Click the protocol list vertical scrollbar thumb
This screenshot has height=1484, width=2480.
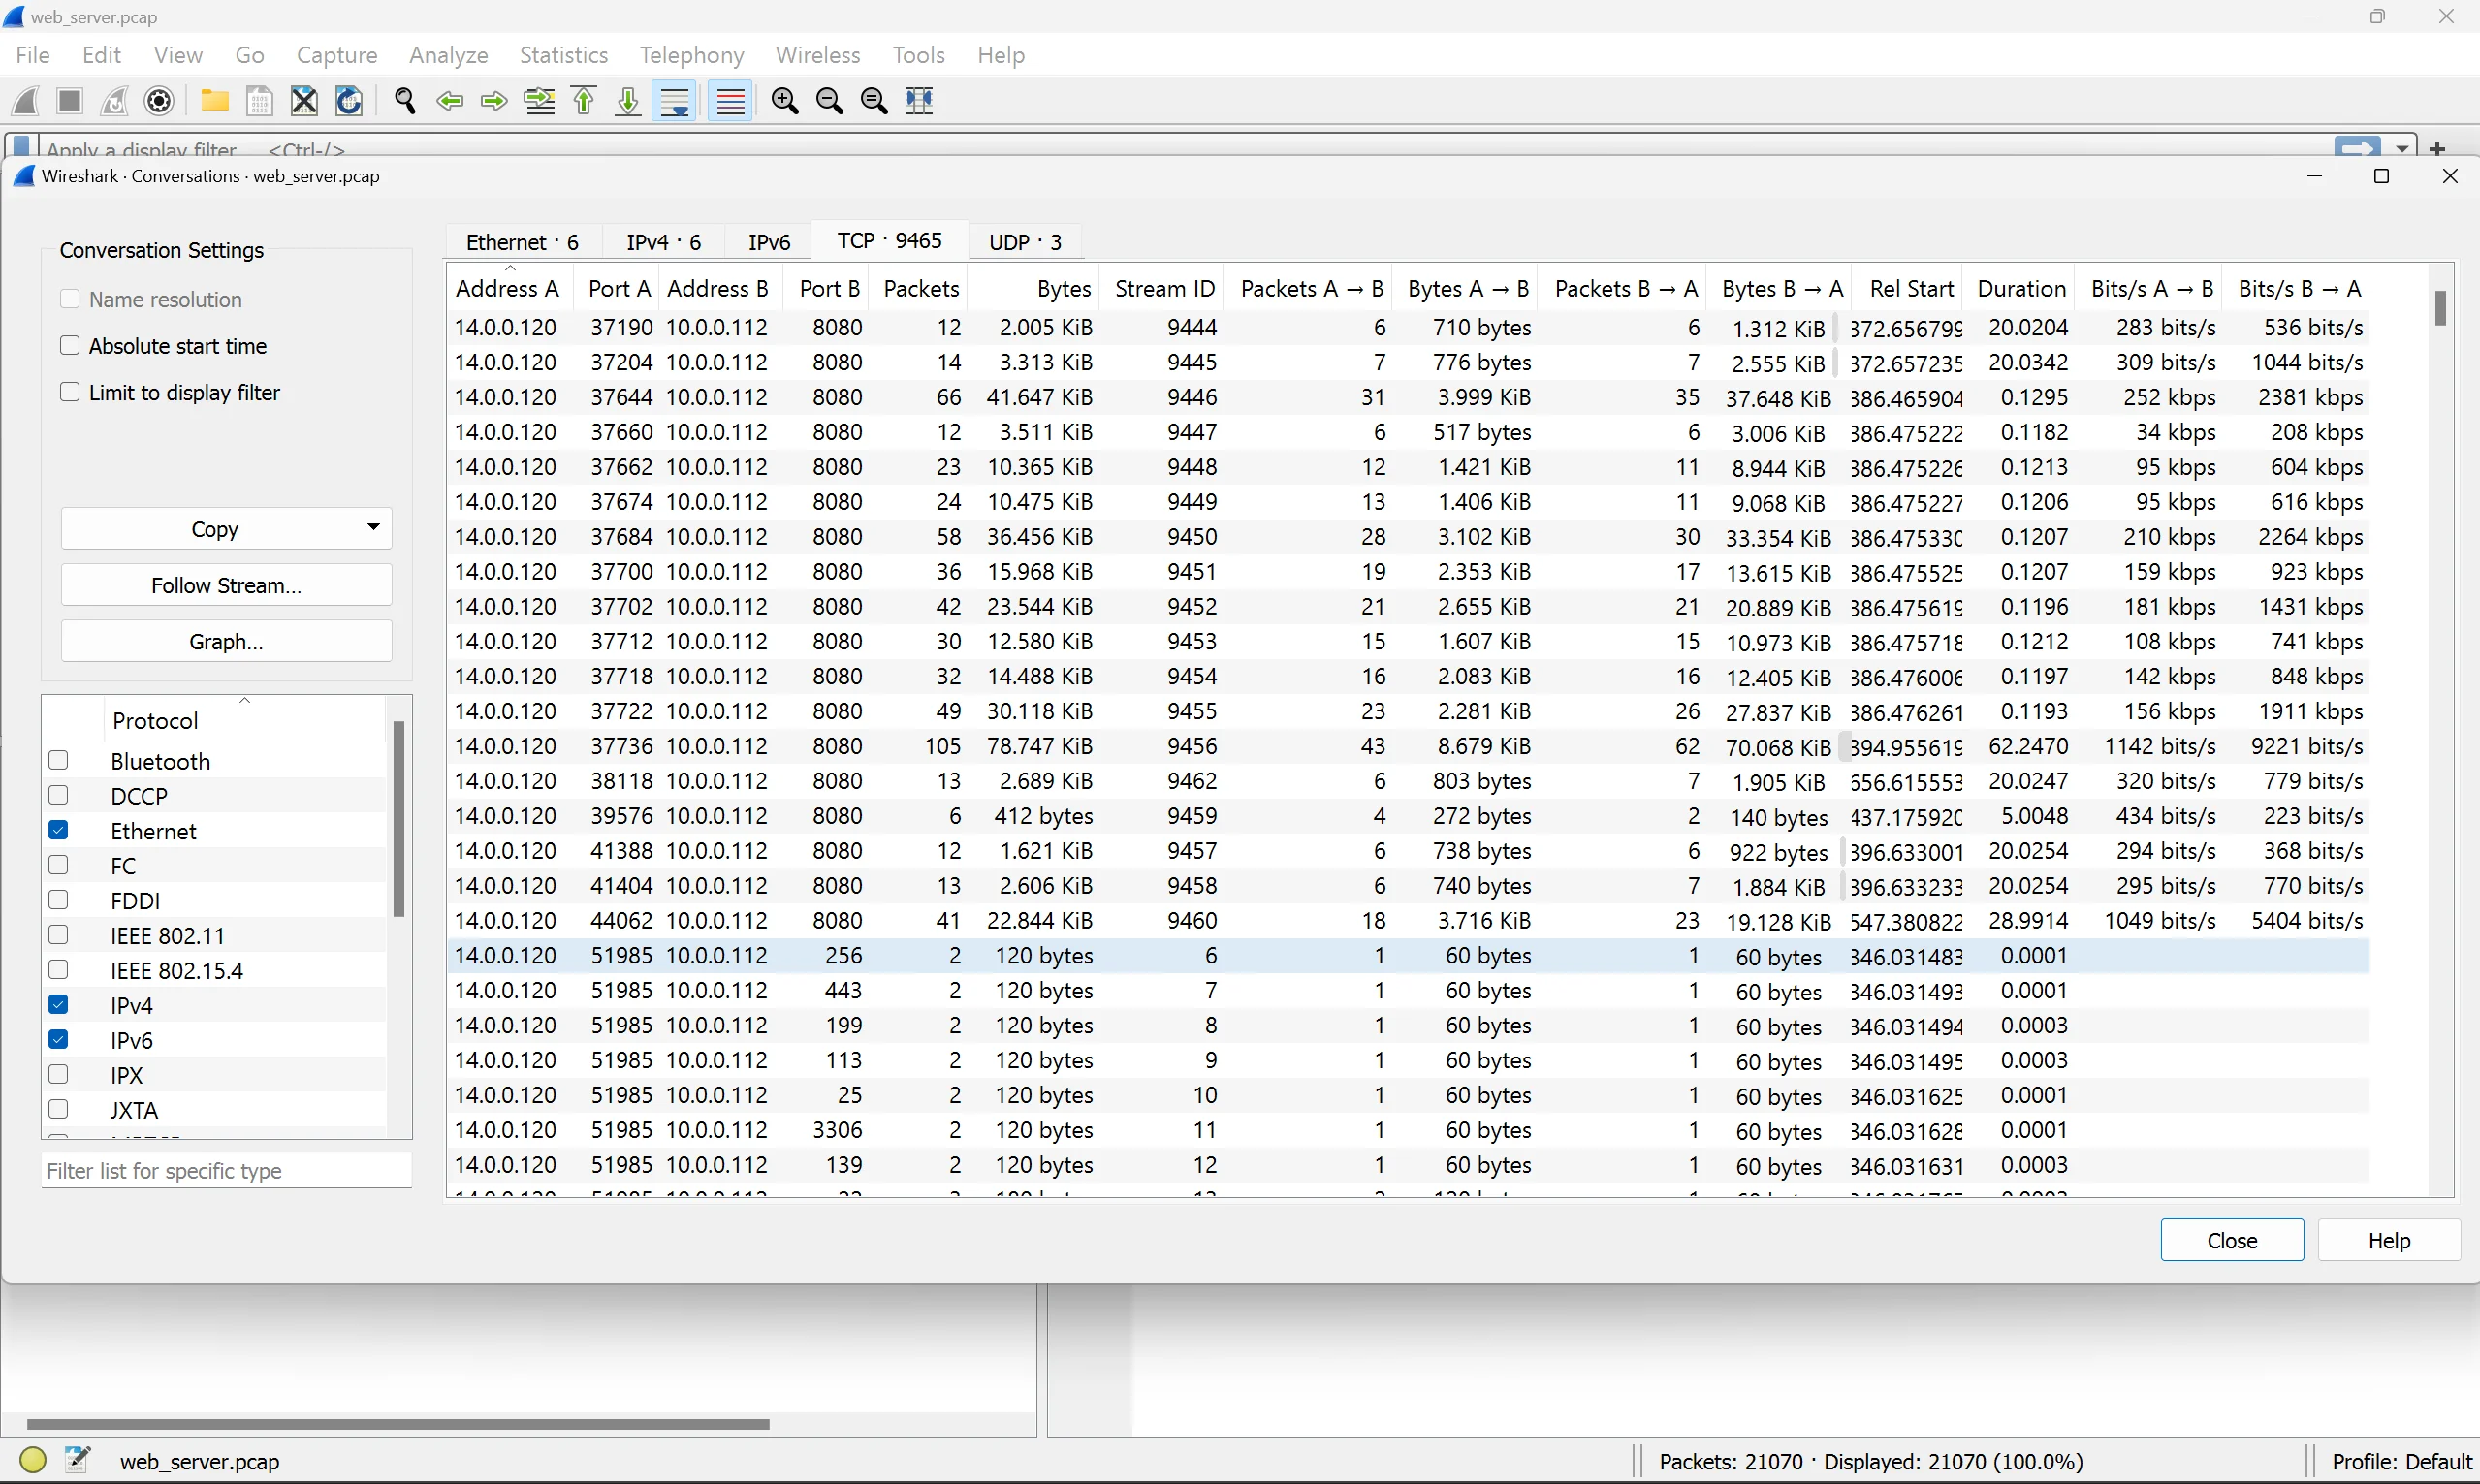coord(399,818)
